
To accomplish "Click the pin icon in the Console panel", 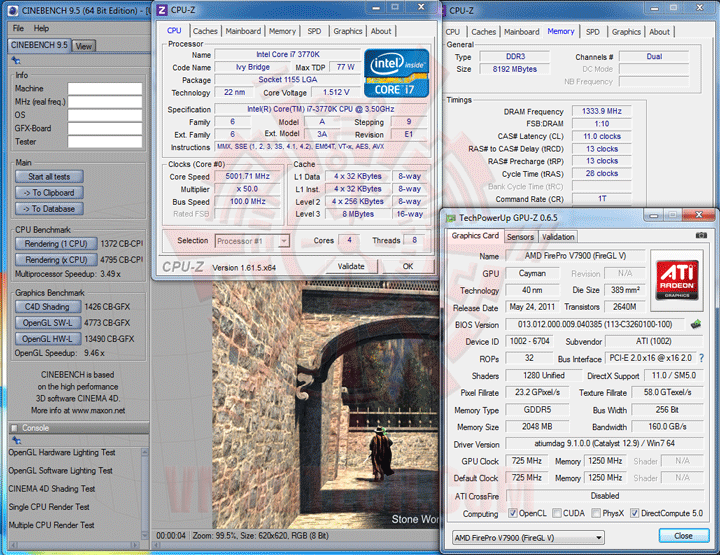I will tap(17, 440).
